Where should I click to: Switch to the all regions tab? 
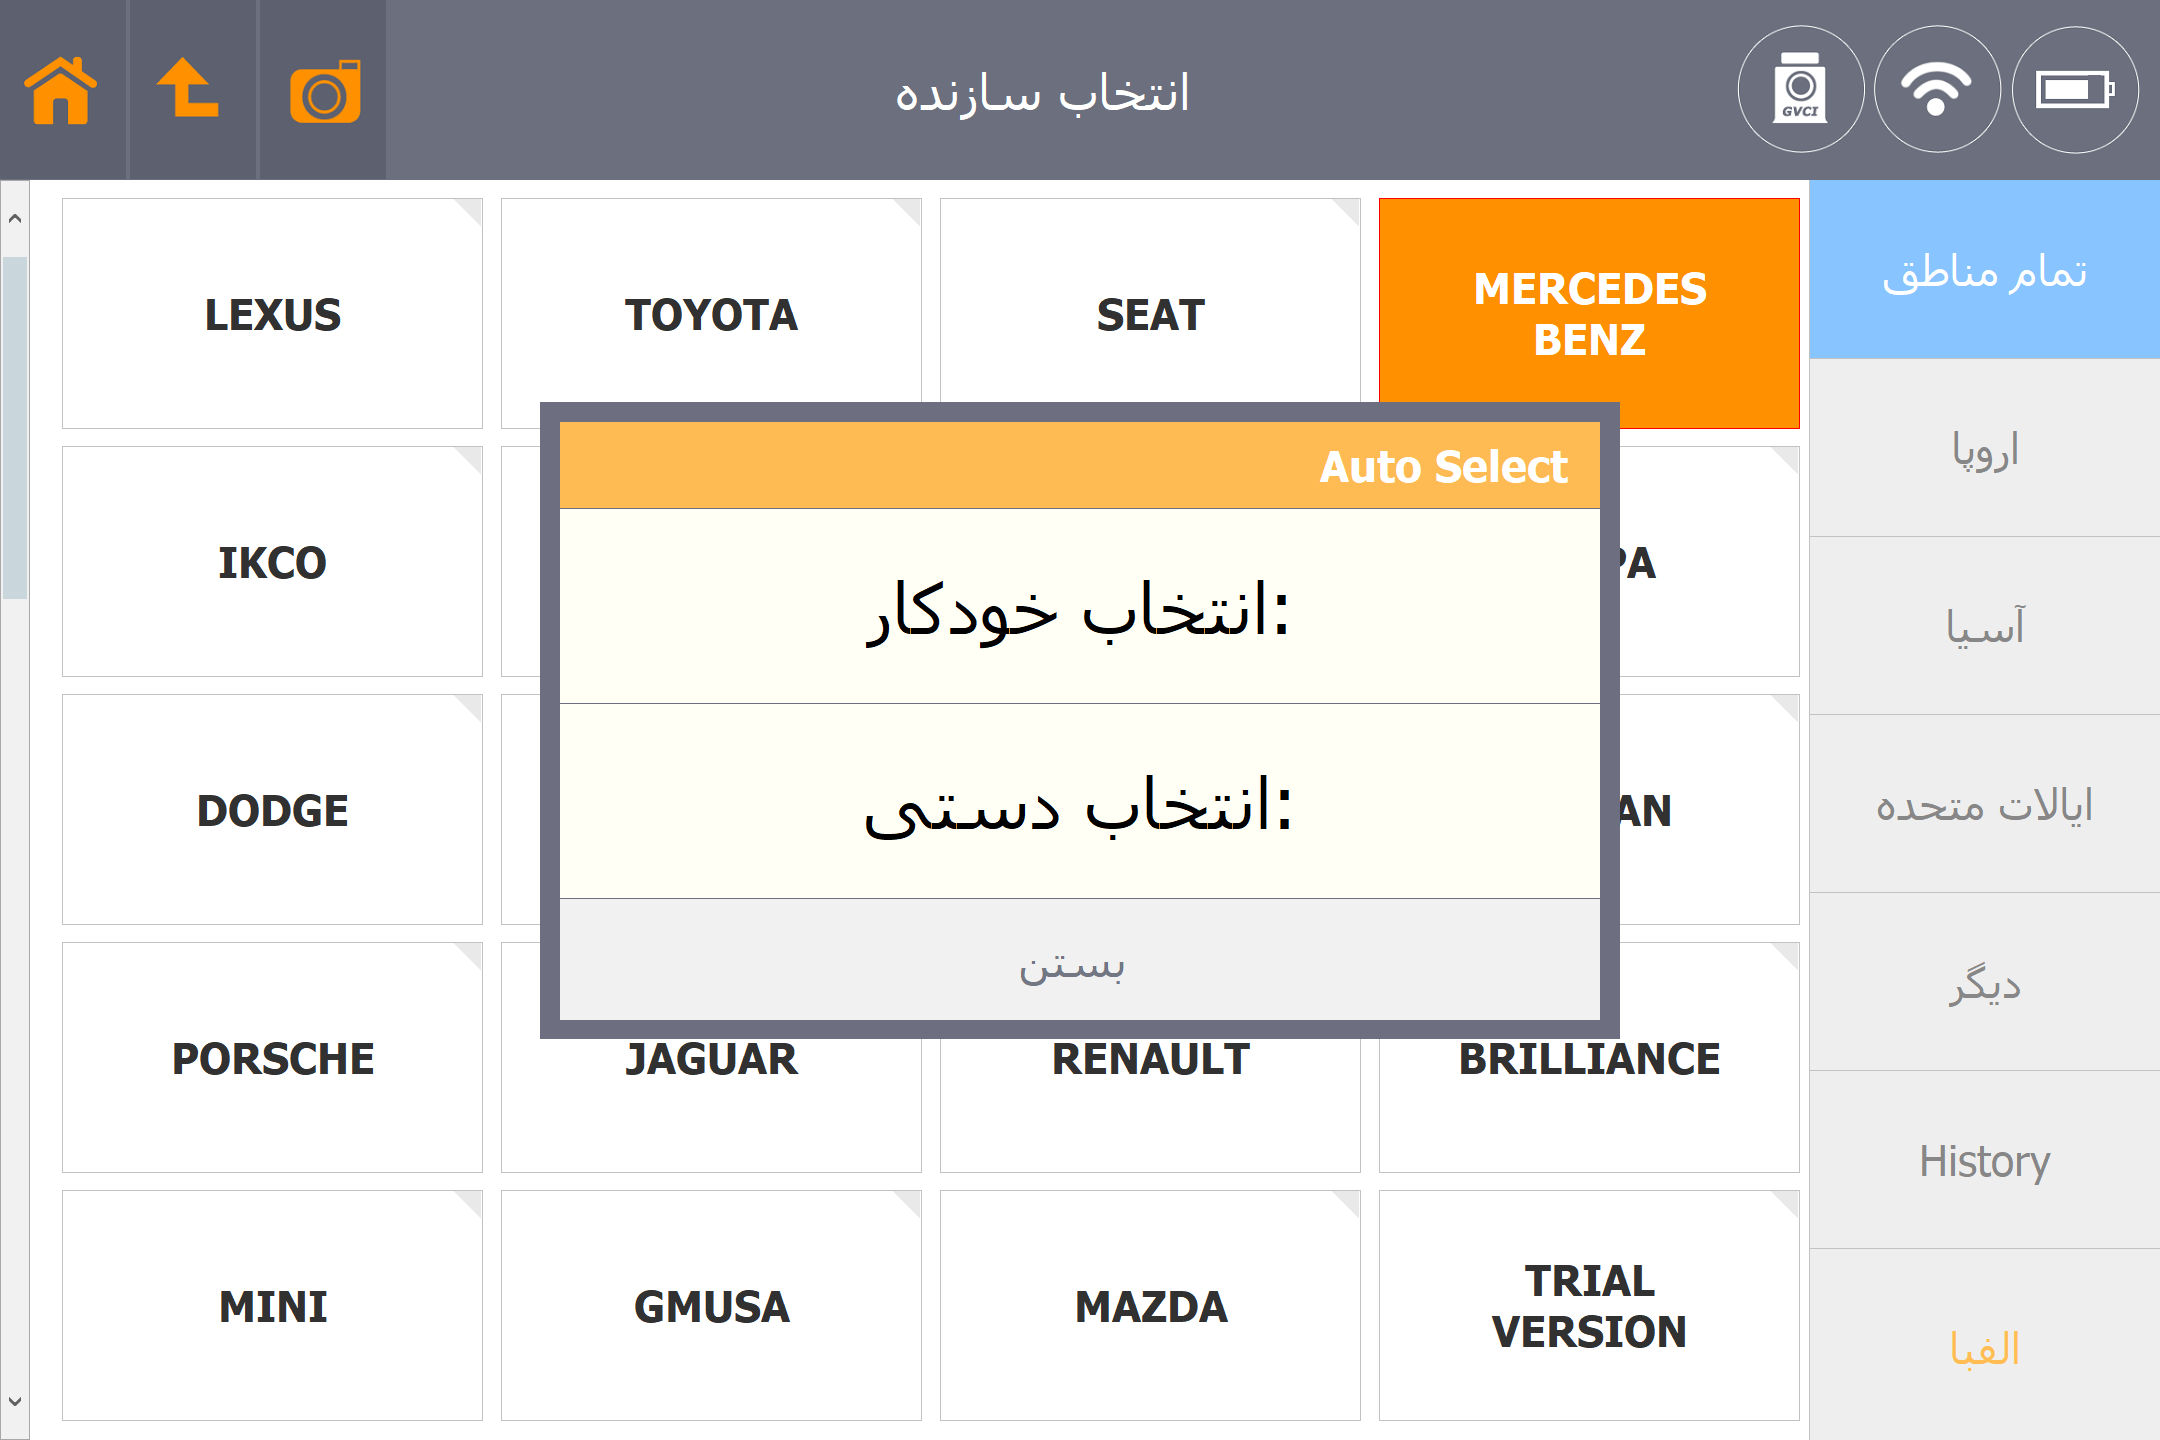pos(1984,271)
